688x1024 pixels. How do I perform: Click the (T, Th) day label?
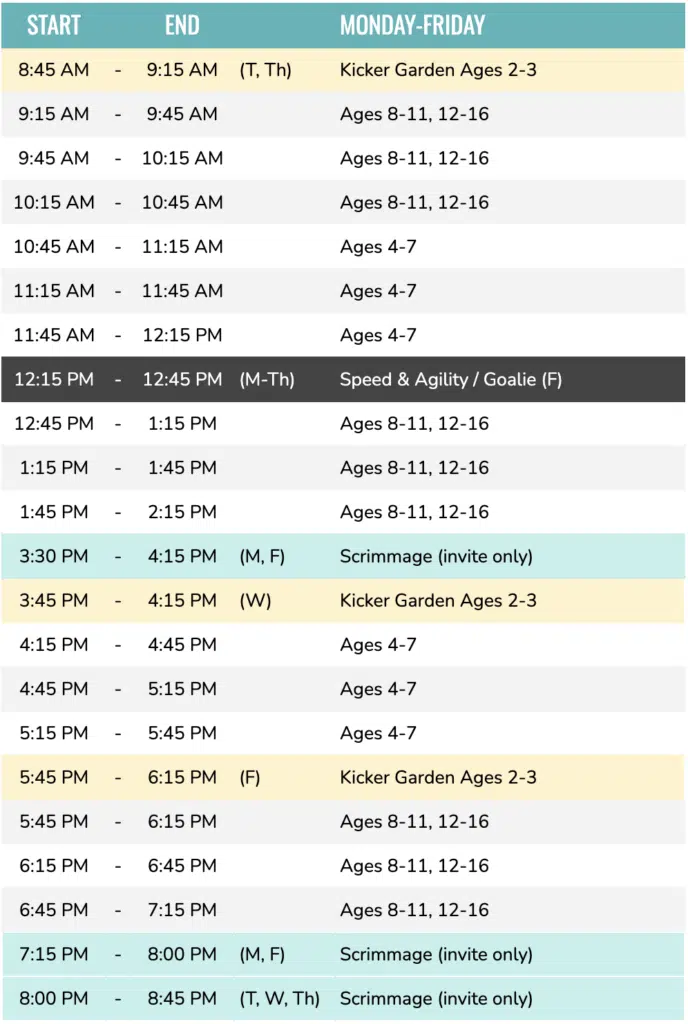pyautogui.click(x=265, y=70)
